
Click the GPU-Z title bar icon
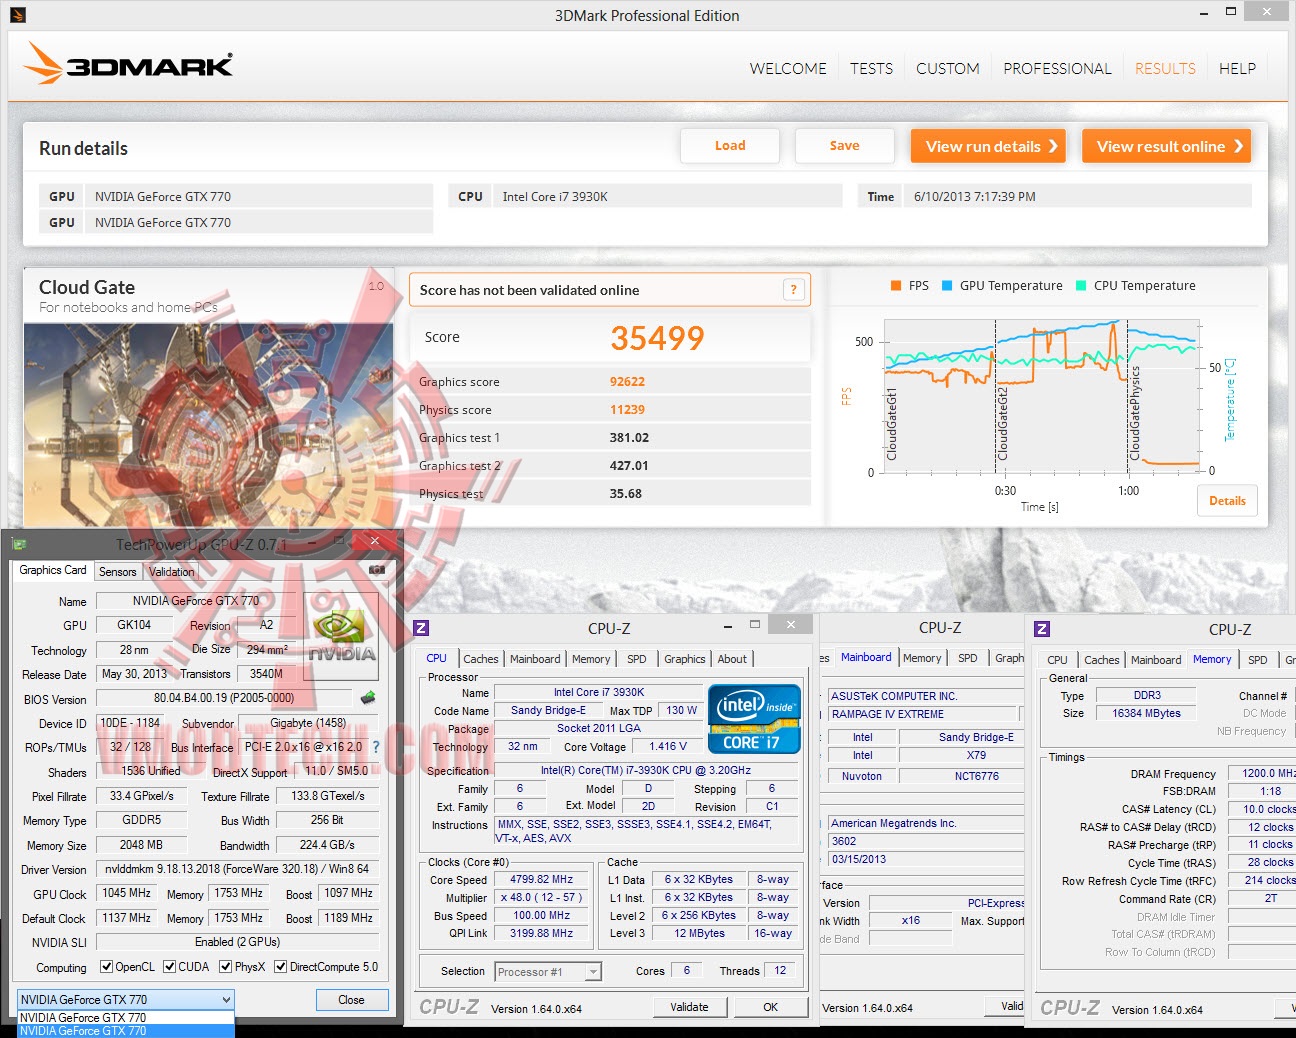click(x=18, y=544)
